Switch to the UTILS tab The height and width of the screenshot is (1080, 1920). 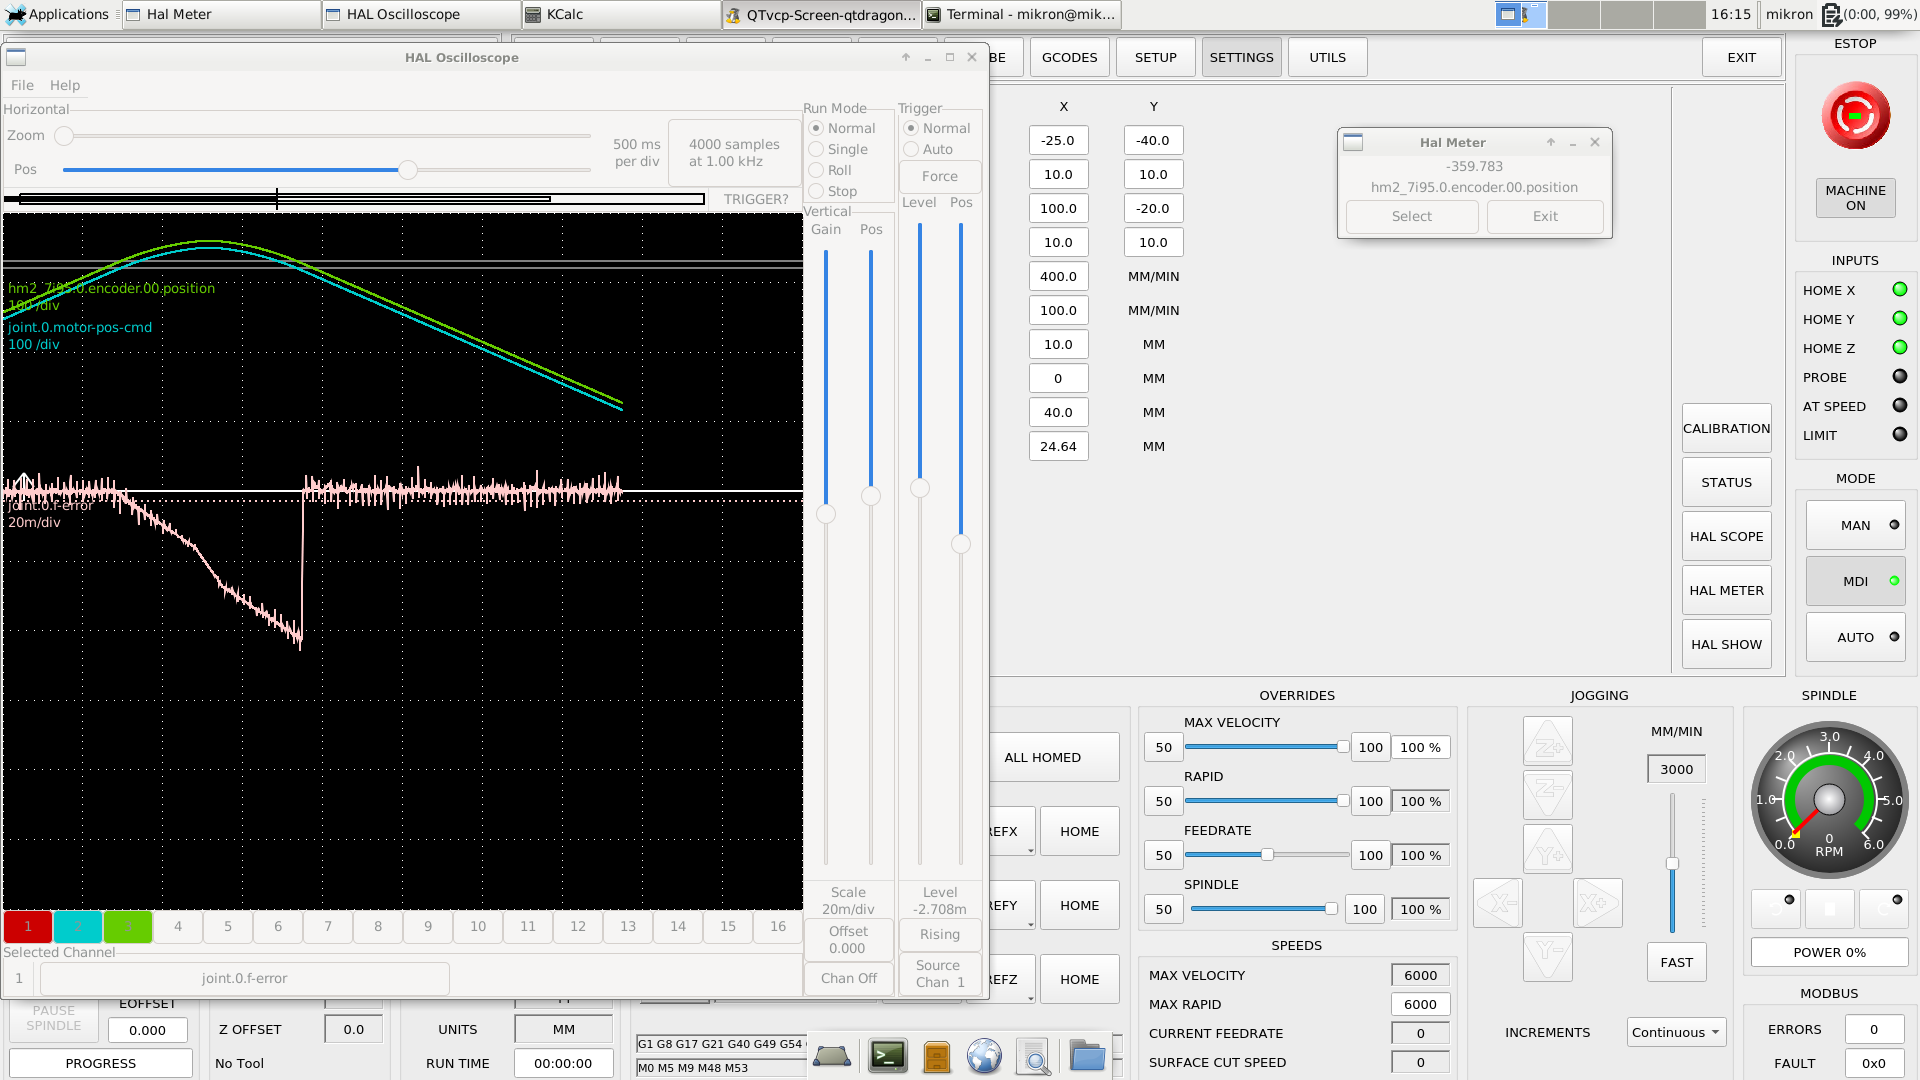(x=1327, y=57)
